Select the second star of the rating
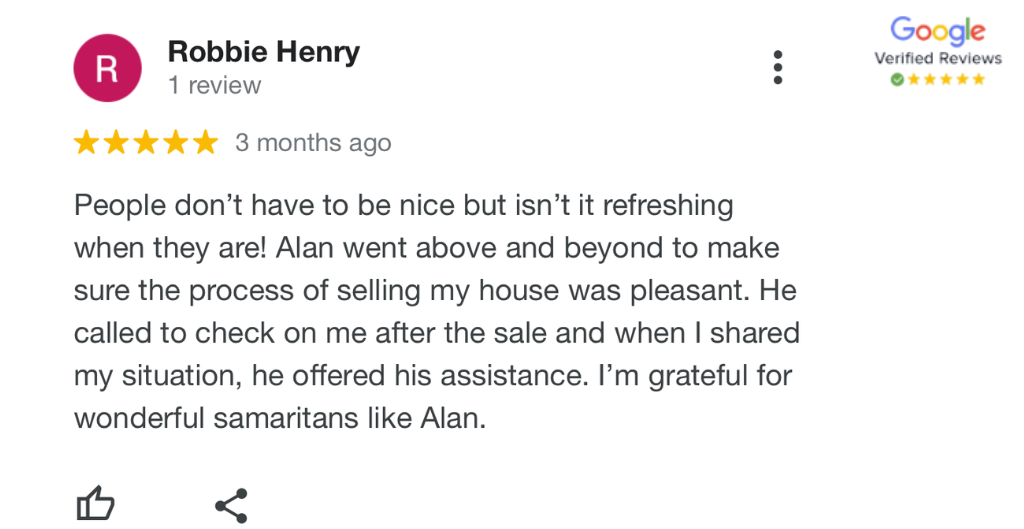The width and height of the screenshot is (1024, 529). (116, 142)
